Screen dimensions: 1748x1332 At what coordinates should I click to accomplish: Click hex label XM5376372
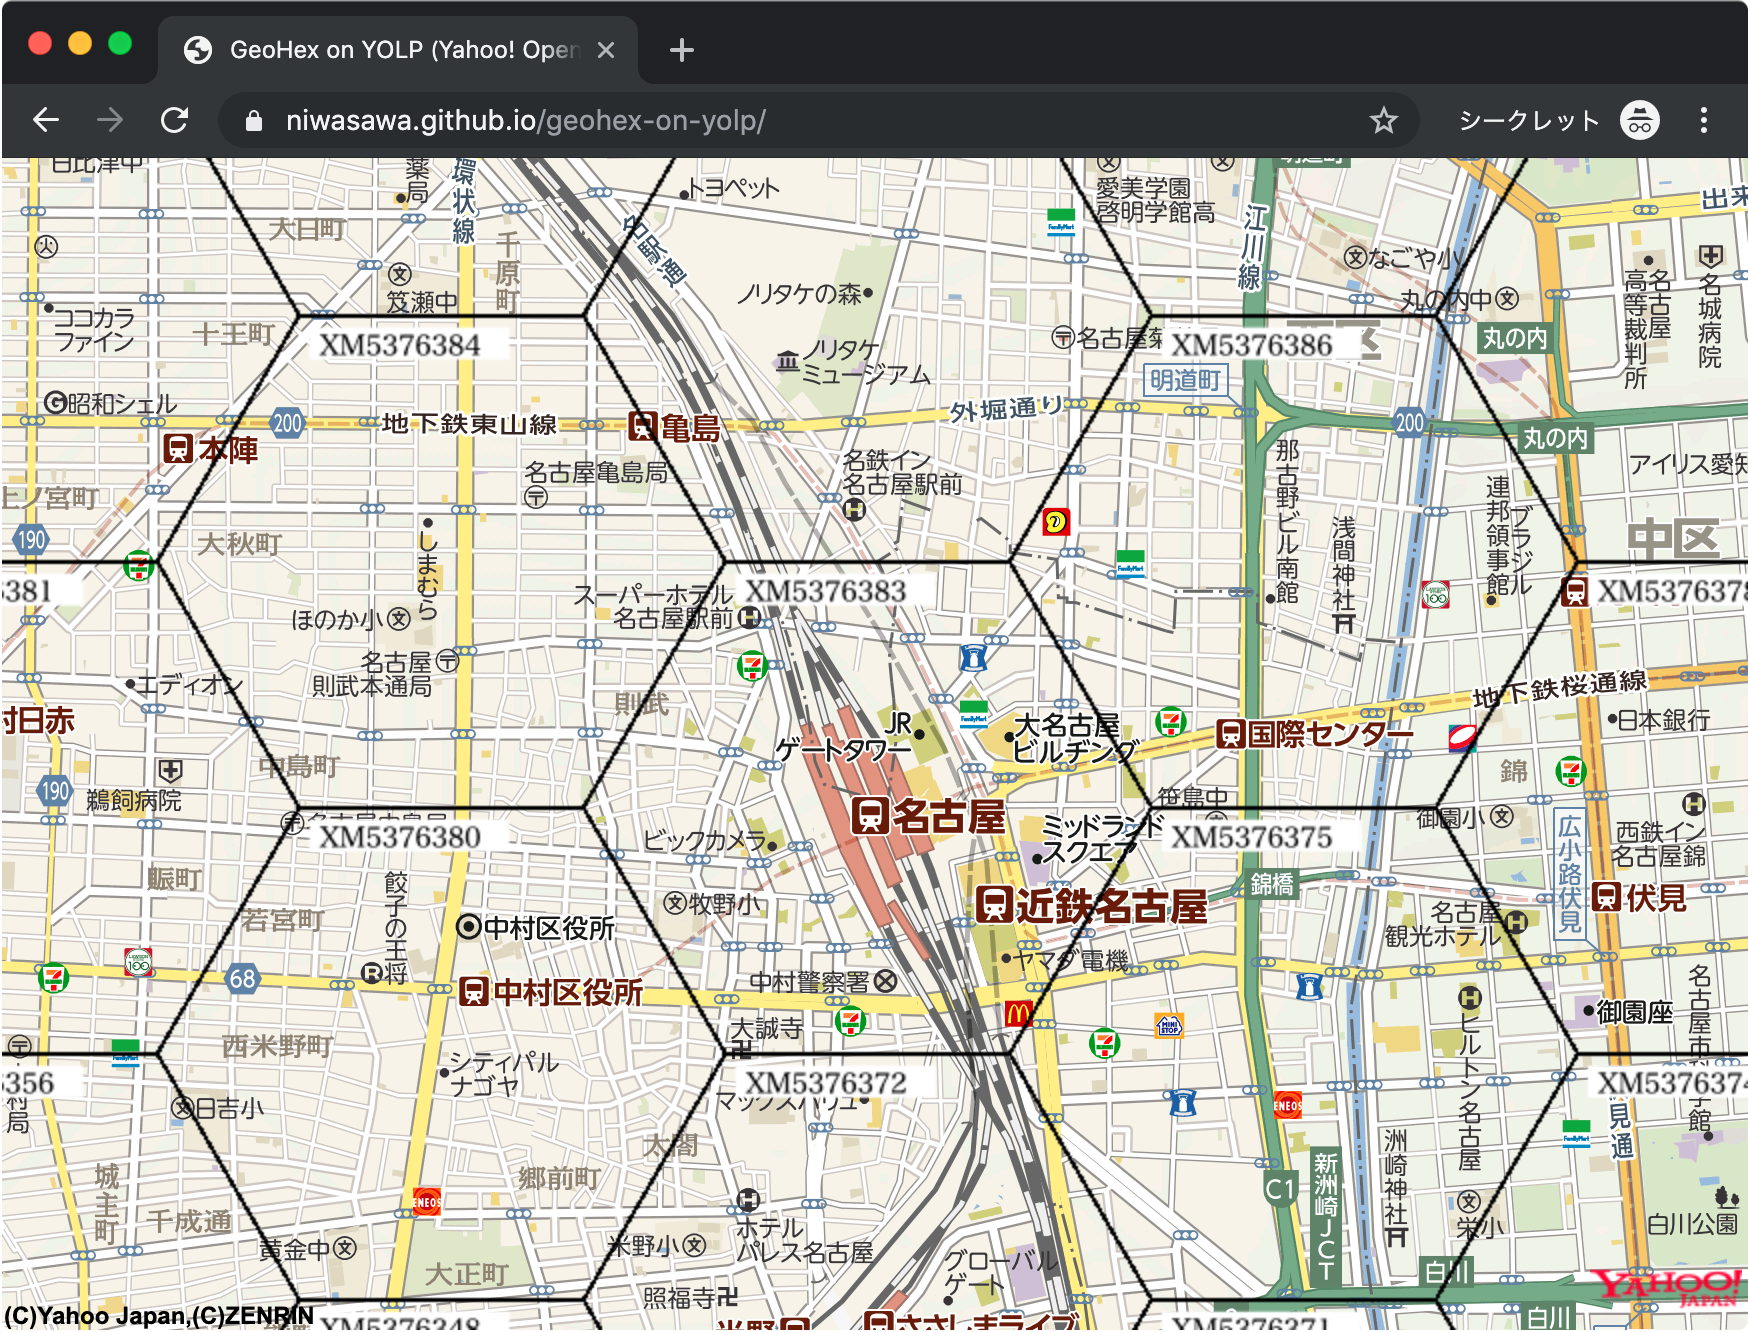(826, 1083)
